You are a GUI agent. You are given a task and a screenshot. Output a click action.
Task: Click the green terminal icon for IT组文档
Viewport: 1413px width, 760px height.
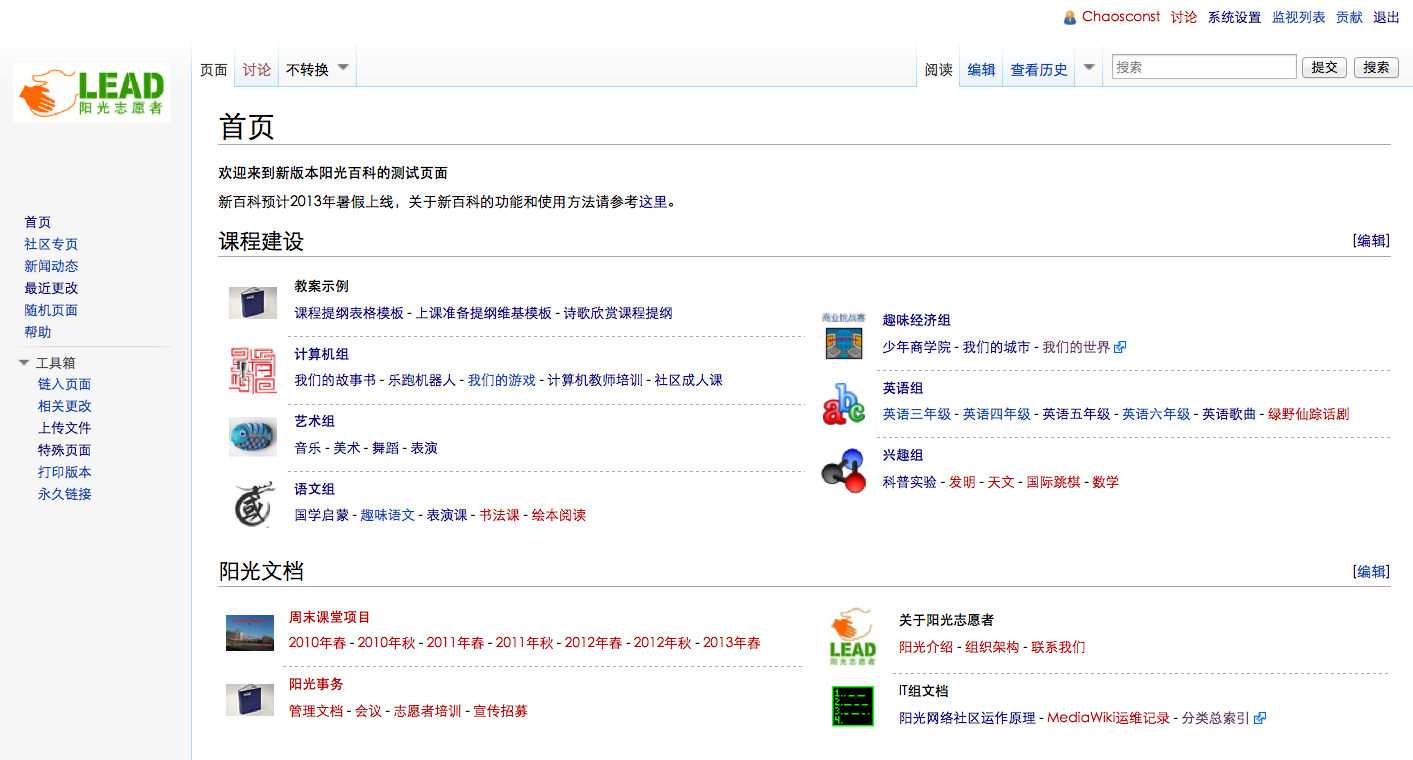853,706
